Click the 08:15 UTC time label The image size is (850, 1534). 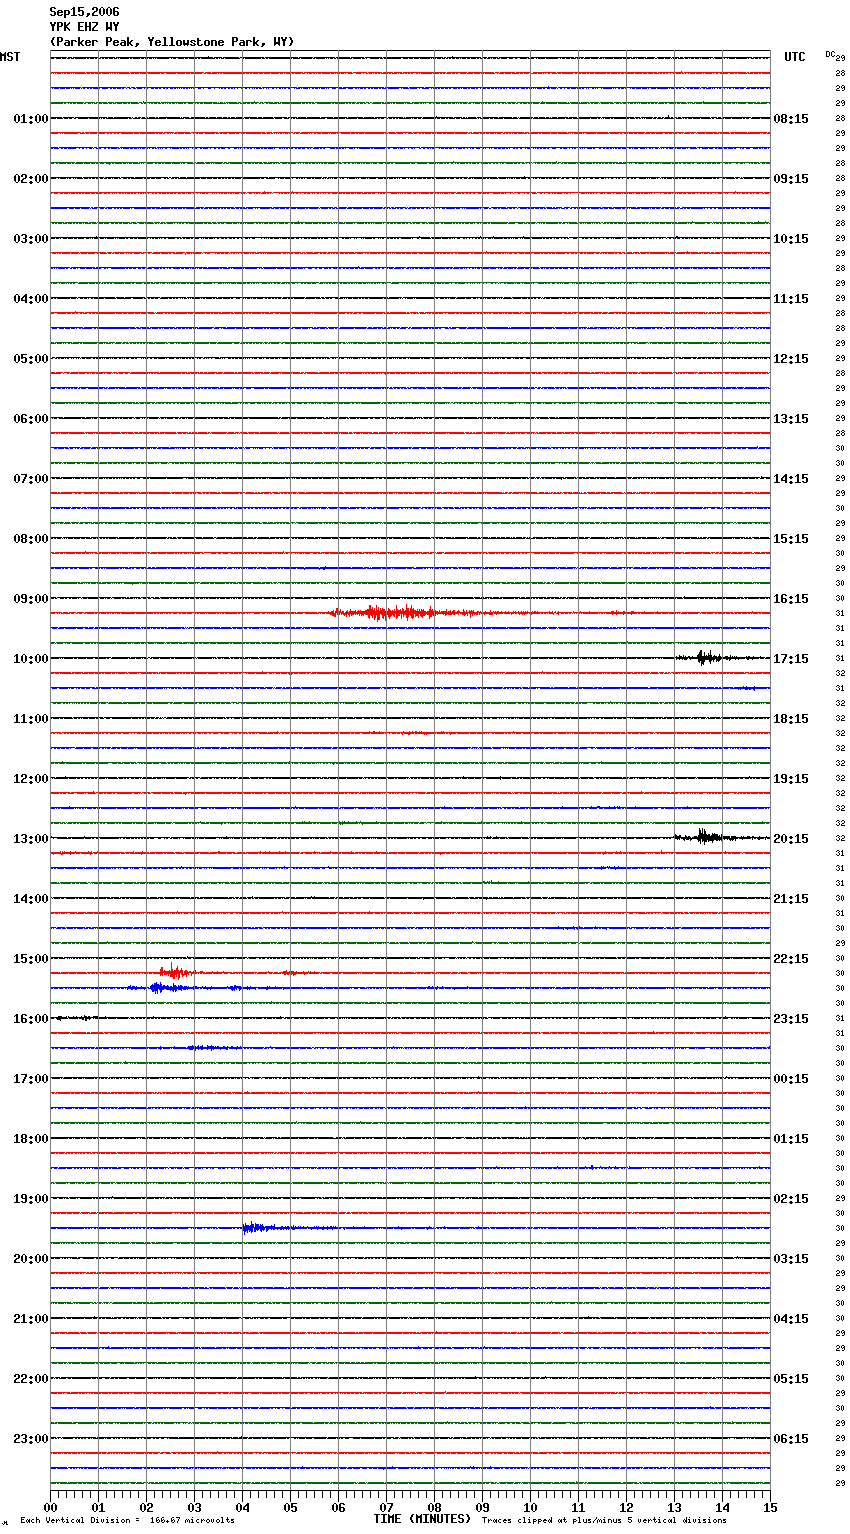(x=791, y=119)
